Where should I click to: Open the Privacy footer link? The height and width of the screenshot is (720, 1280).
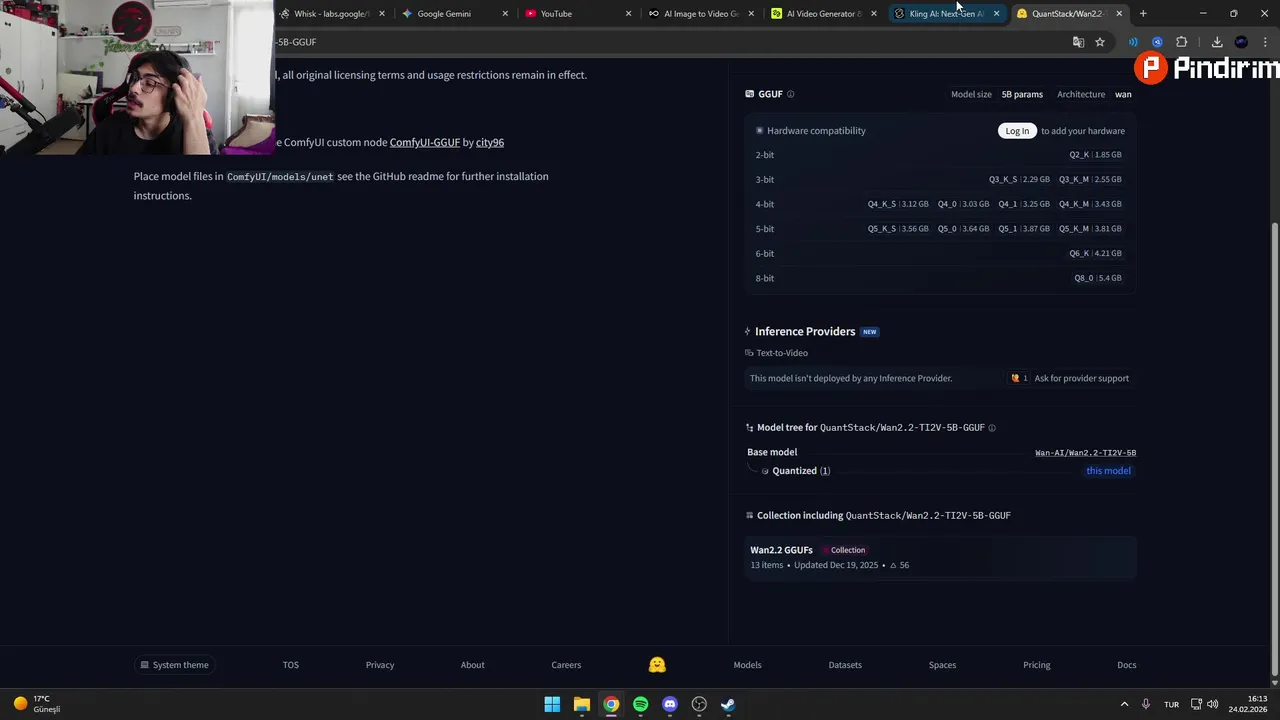(380, 665)
